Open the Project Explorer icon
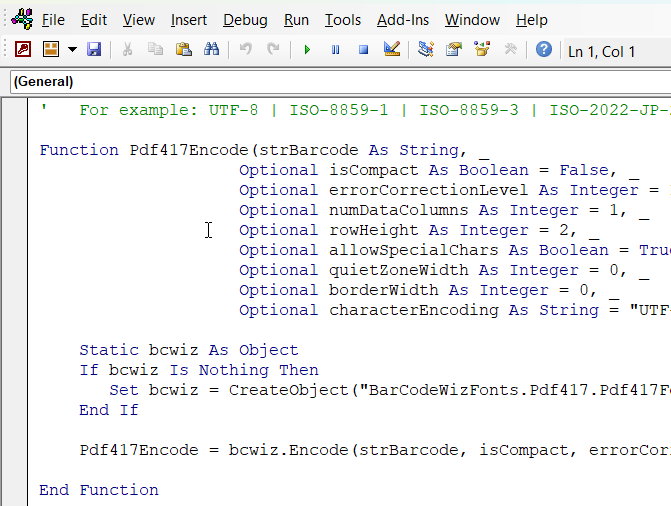This screenshot has height=506, width=671. click(x=426, y=50)
